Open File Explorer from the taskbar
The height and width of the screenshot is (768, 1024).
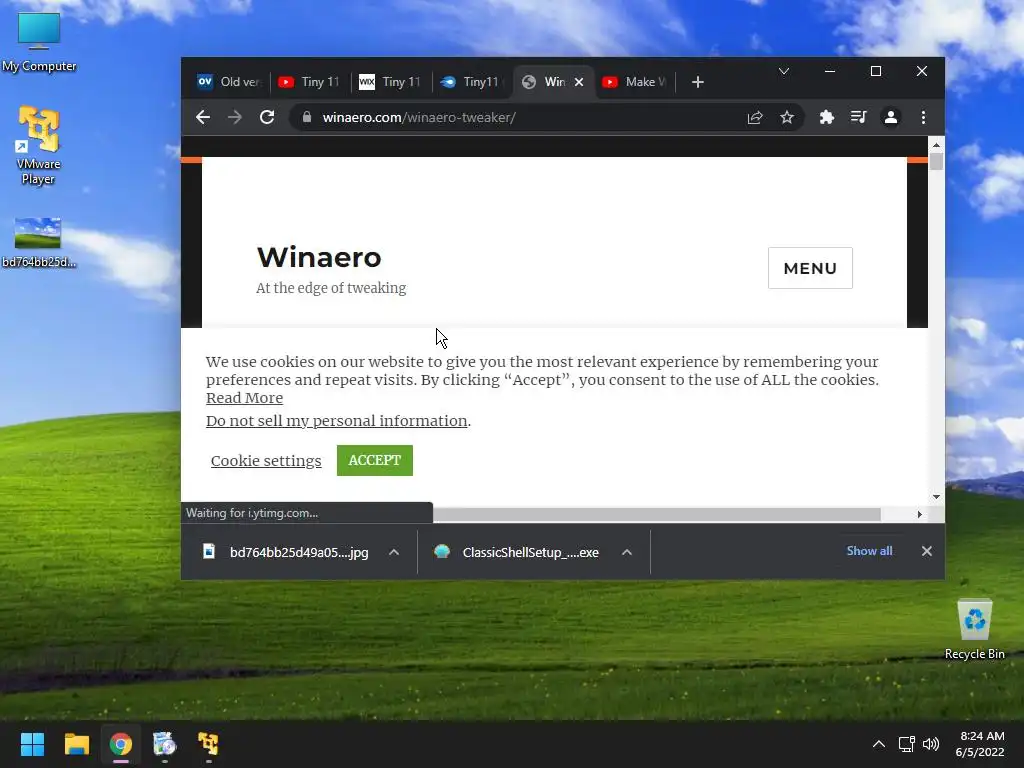tap(76, 744)
